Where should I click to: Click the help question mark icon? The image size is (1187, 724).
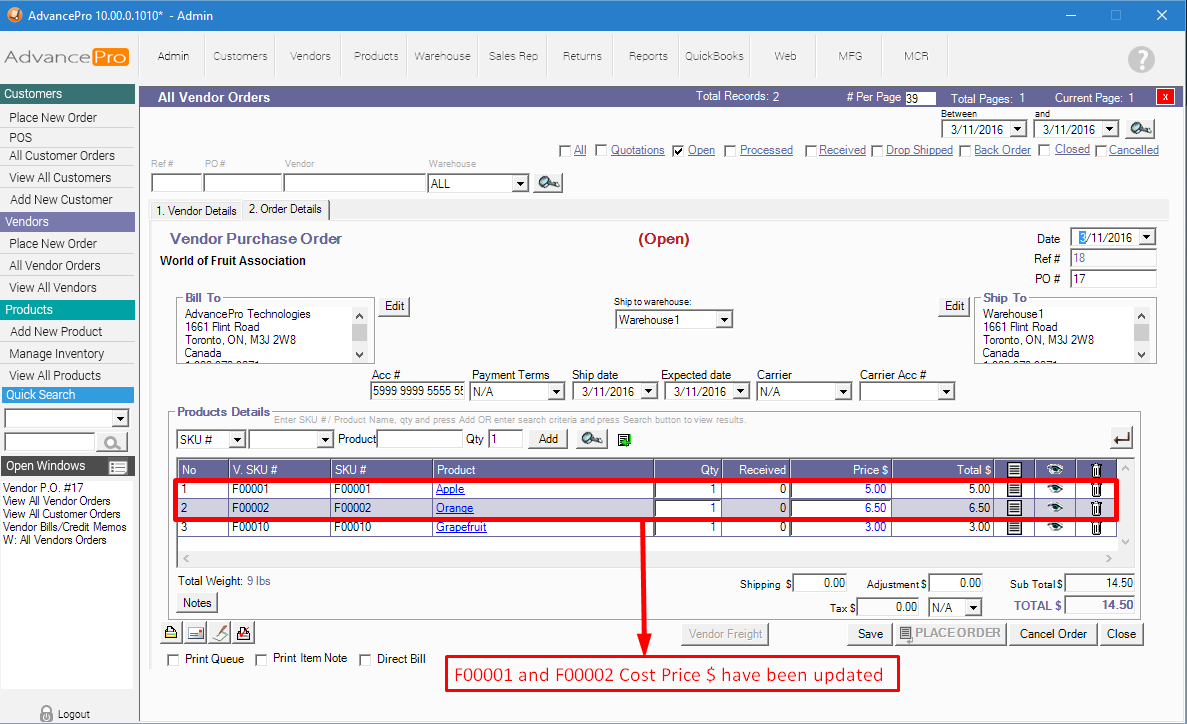click(x=1140, y=59)
